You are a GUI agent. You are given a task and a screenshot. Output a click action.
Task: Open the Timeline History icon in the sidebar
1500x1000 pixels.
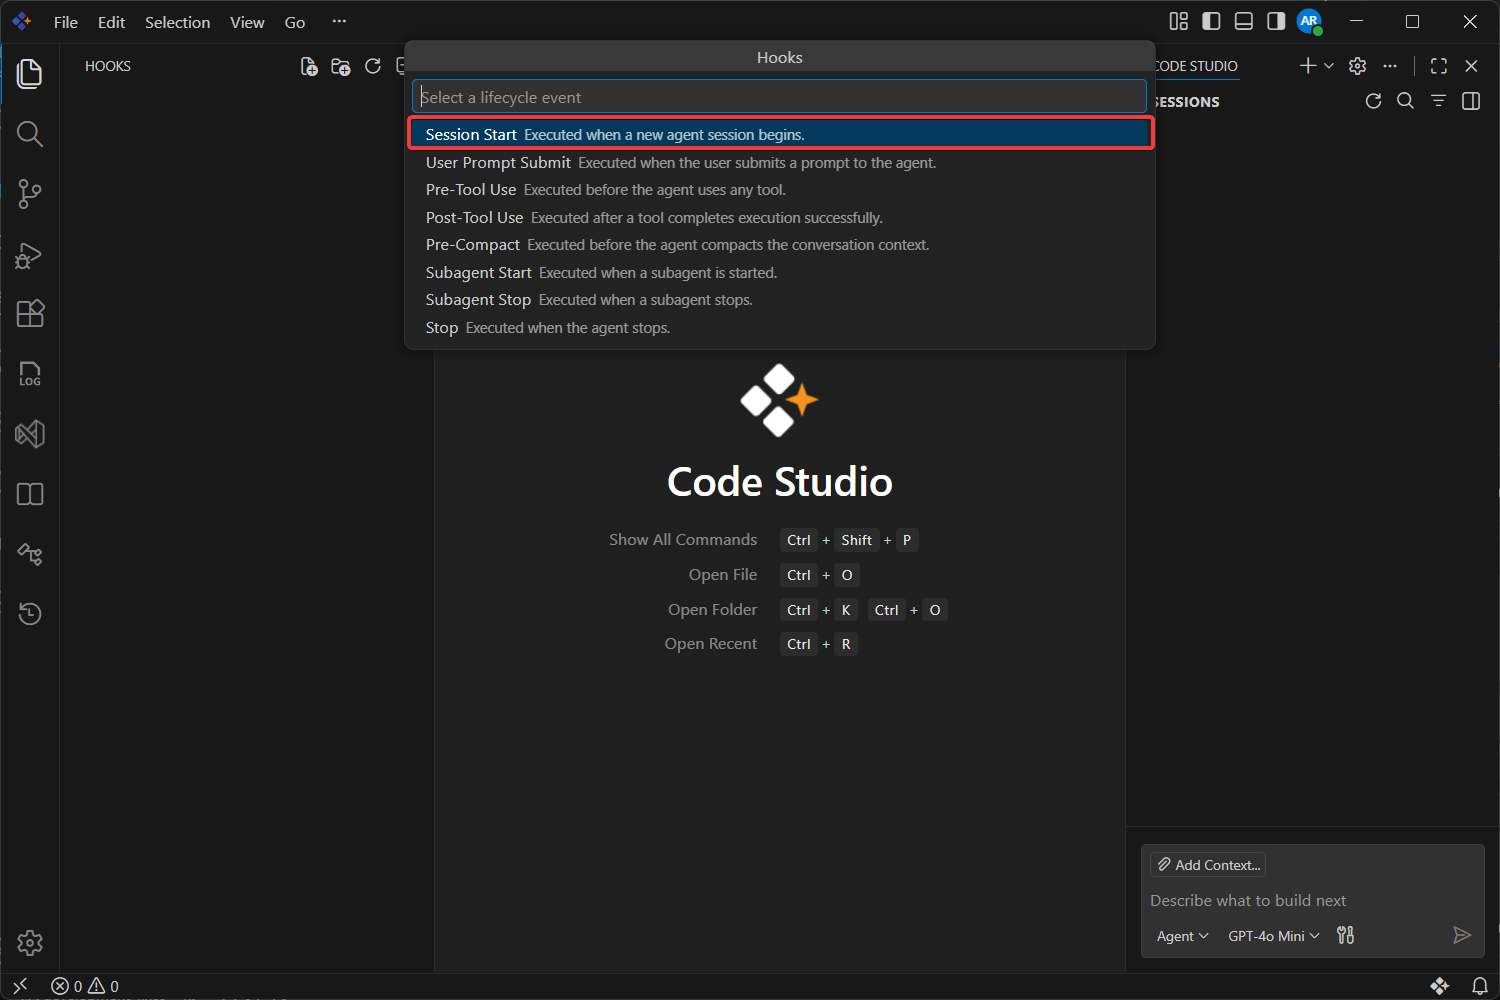(x=30, y=613)
